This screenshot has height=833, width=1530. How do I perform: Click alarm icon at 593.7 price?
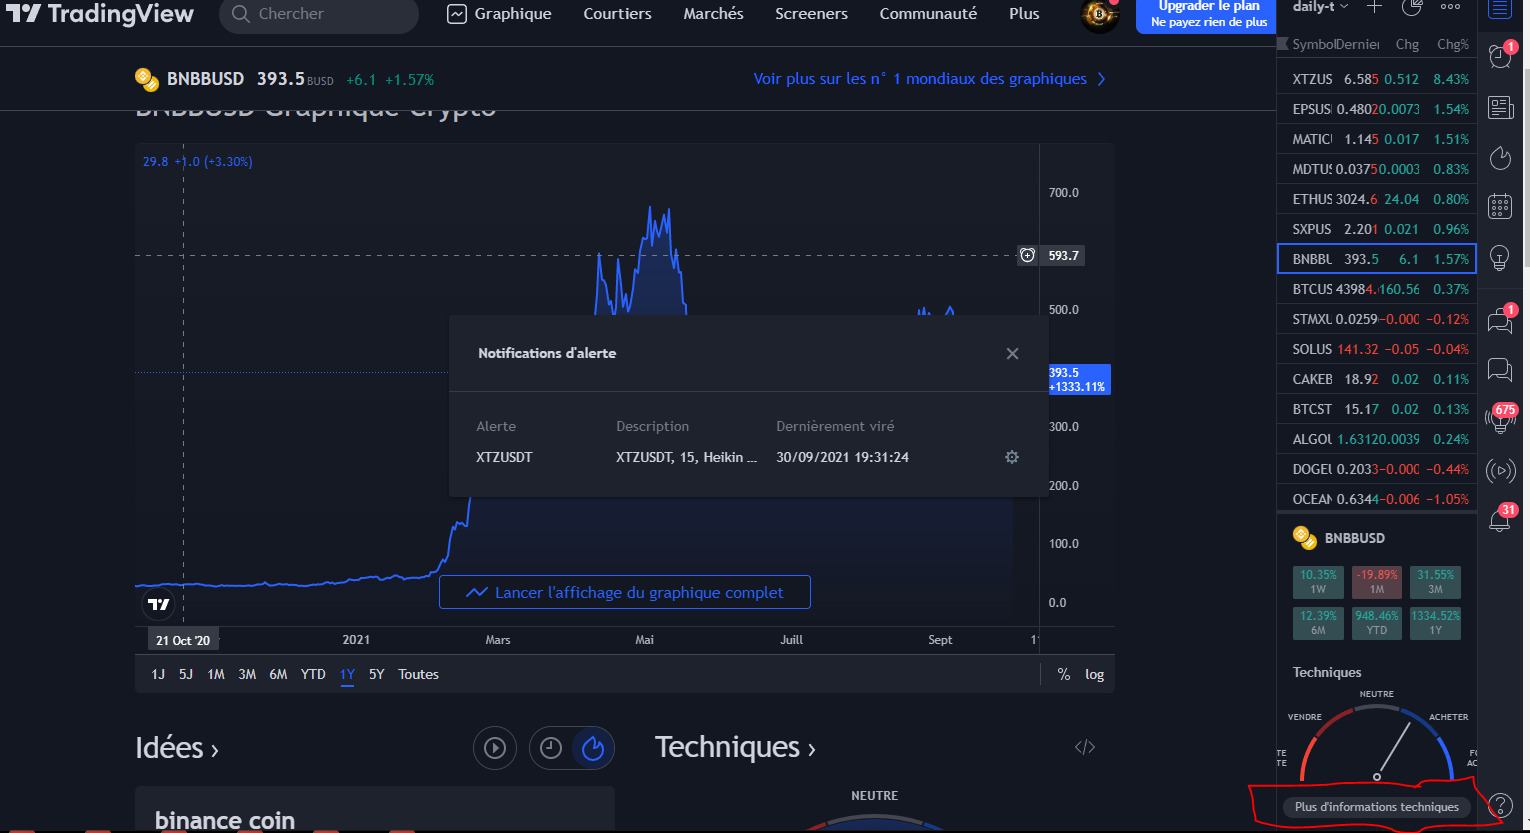click(1027, 256)
